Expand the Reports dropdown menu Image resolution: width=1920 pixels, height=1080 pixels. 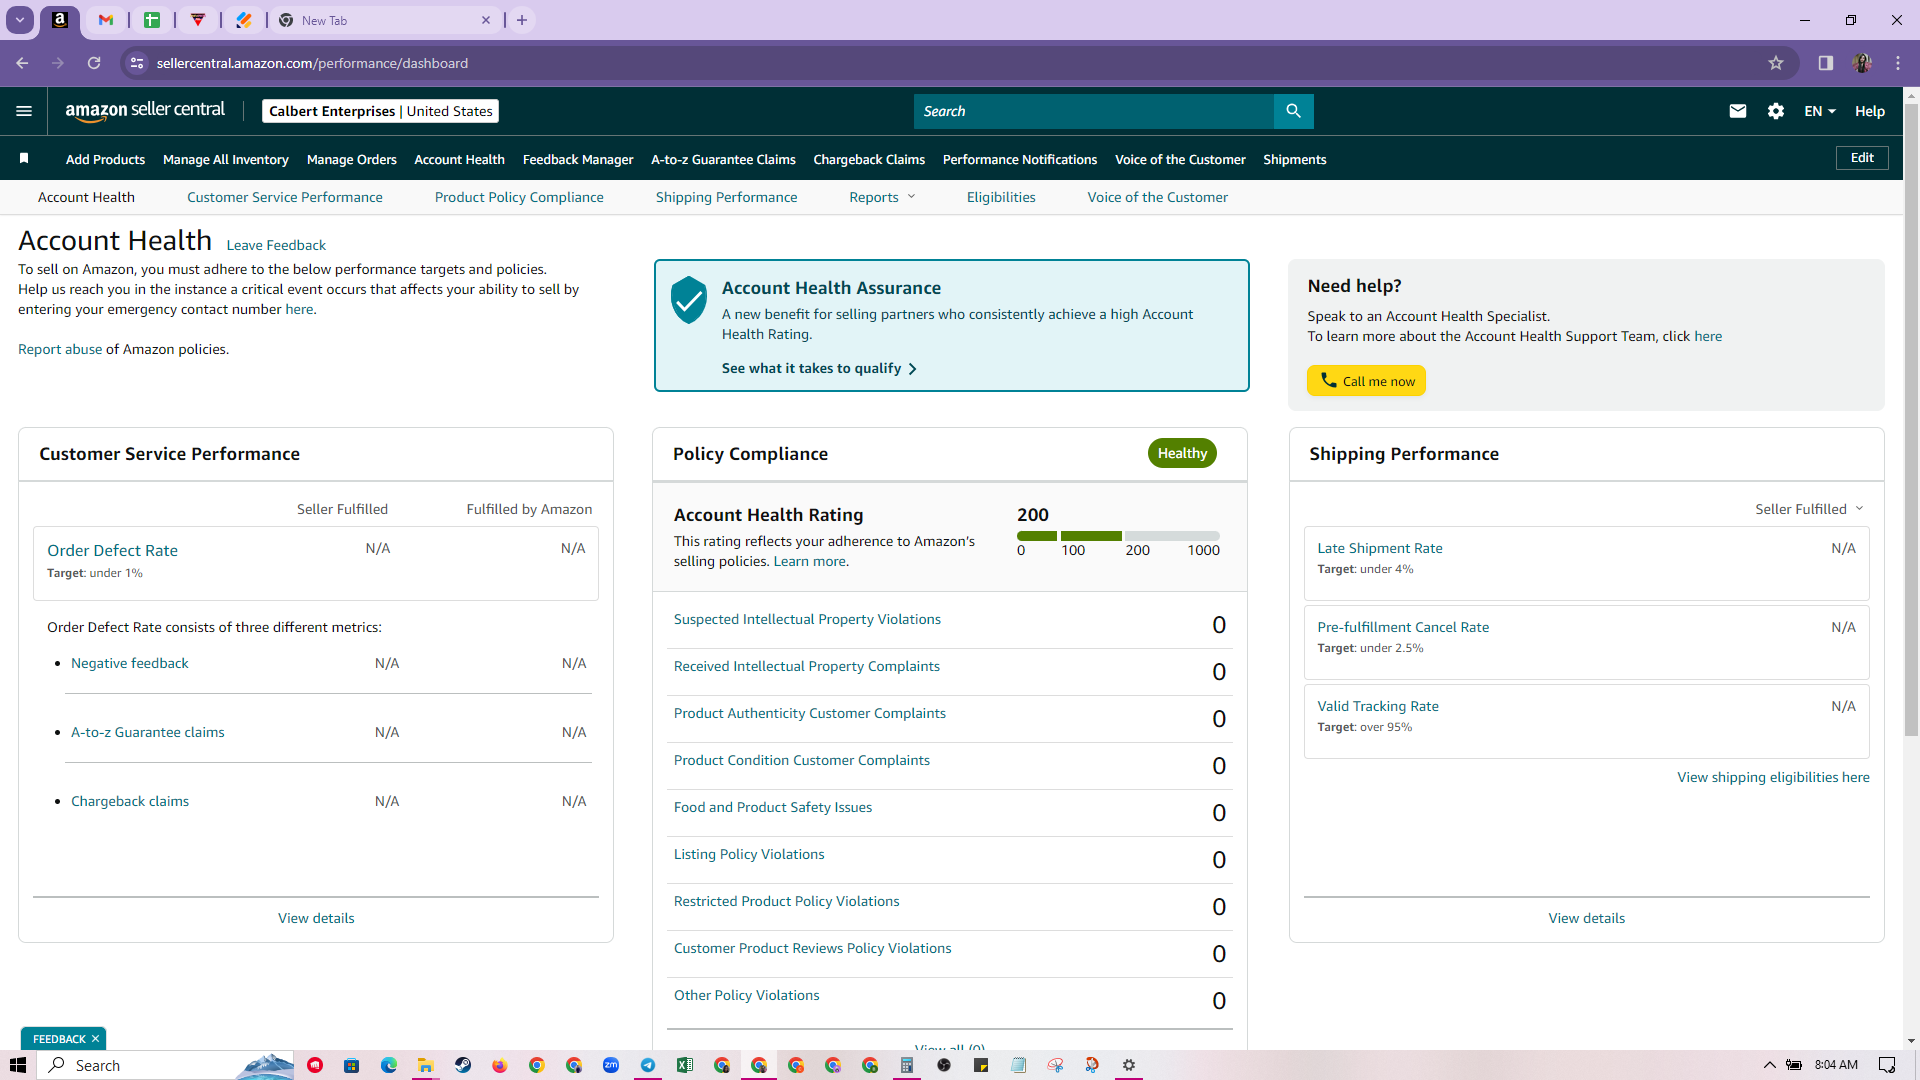pyautogui.click(x=882, y=197)
